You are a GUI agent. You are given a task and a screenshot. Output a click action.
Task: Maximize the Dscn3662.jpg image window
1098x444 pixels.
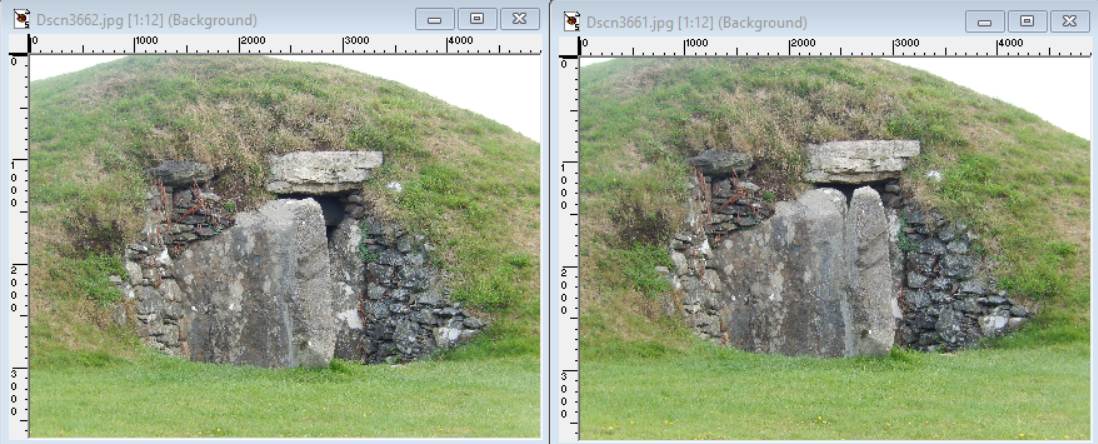(477, 19)
